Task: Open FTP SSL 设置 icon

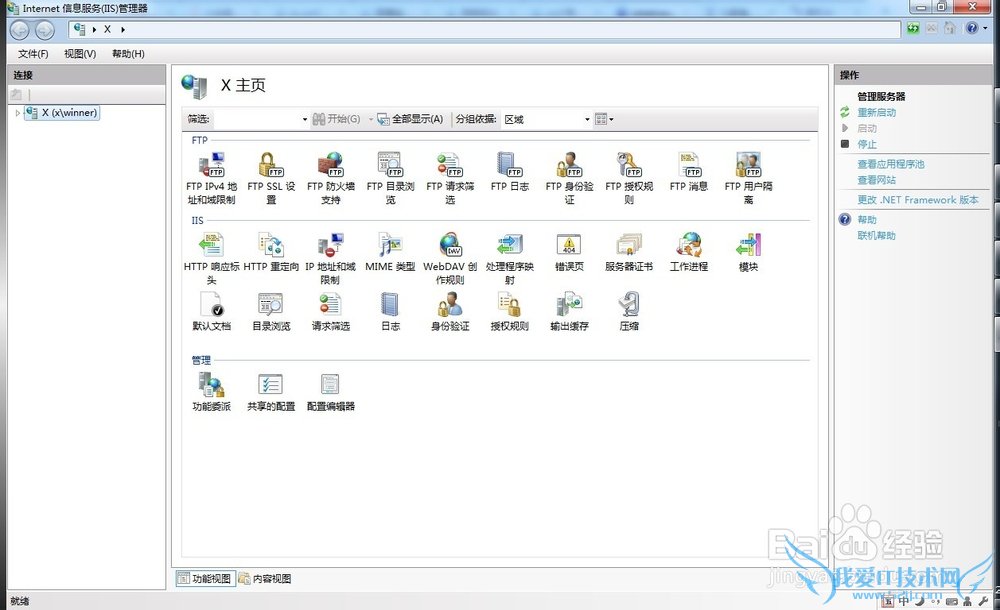Action: click(271, 178)
